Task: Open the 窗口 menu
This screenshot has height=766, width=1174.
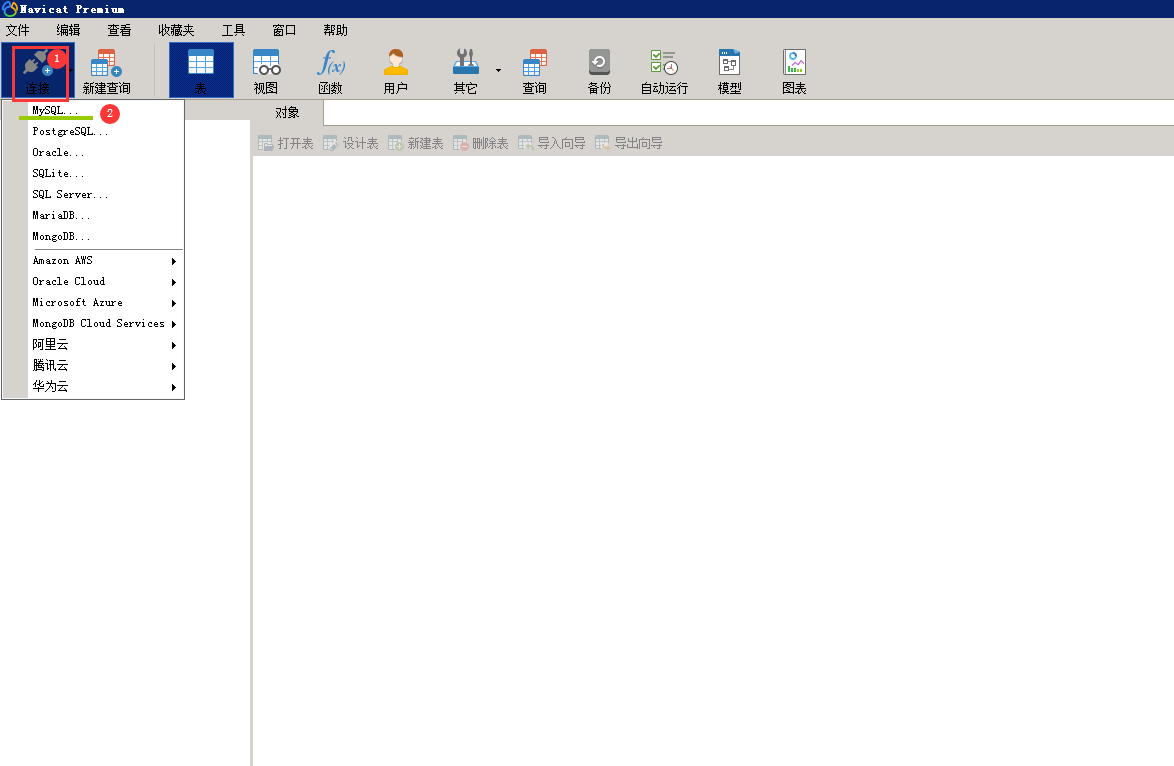Action: 284,30
